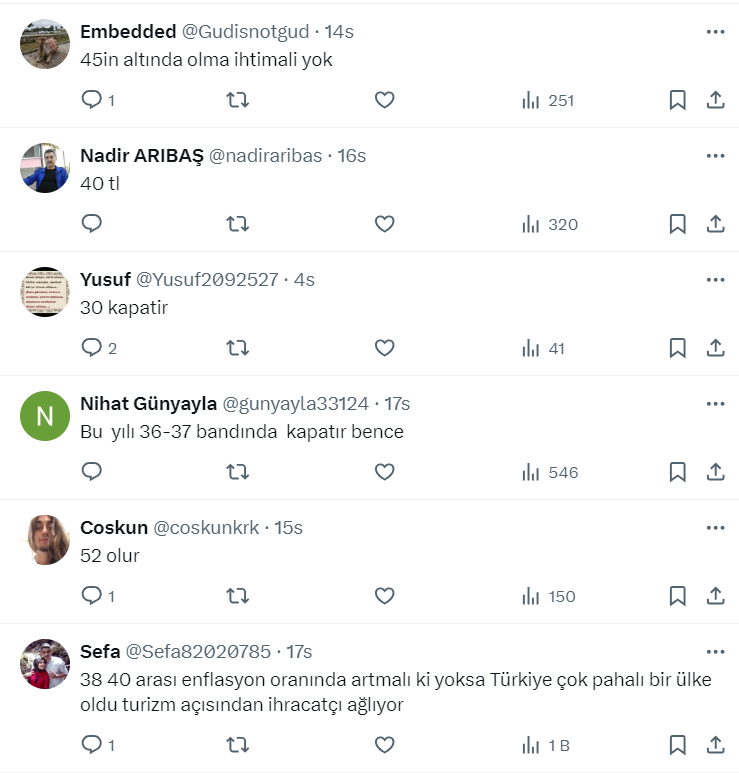Open more options on Sefa's tweet

(x=715, y=652)
